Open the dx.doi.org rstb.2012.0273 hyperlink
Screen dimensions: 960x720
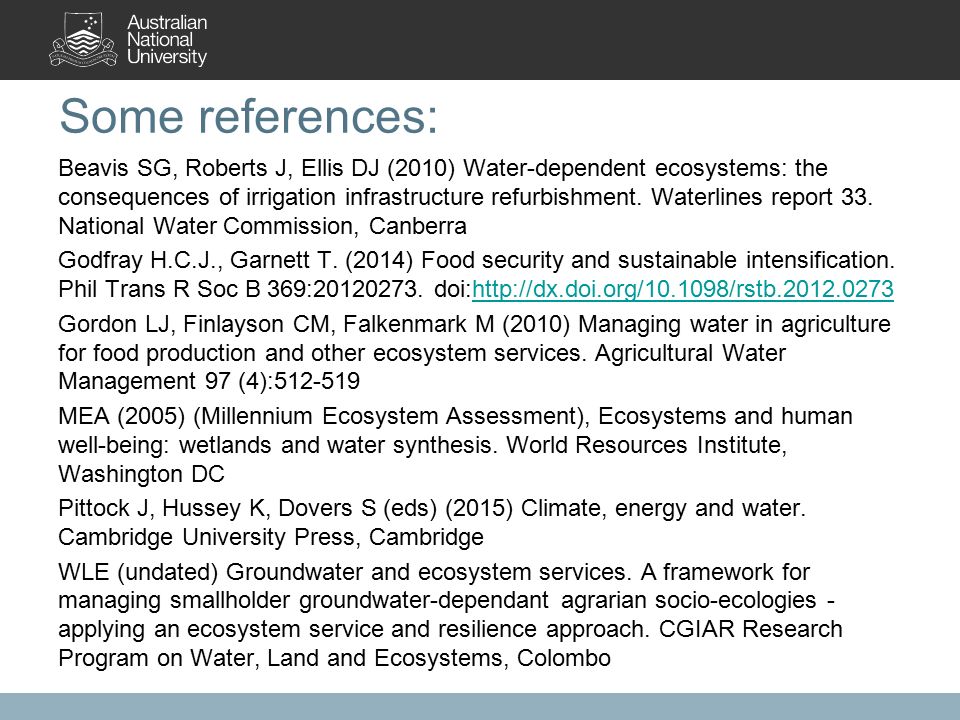[683, 289]
